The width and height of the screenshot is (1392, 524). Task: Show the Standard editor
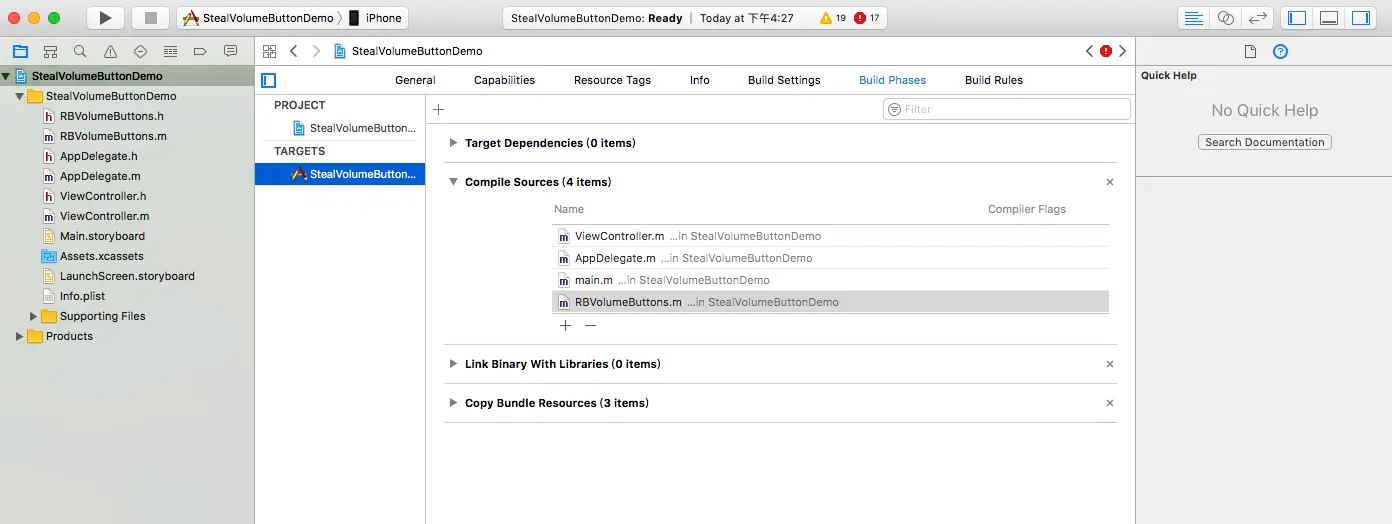1193,18
